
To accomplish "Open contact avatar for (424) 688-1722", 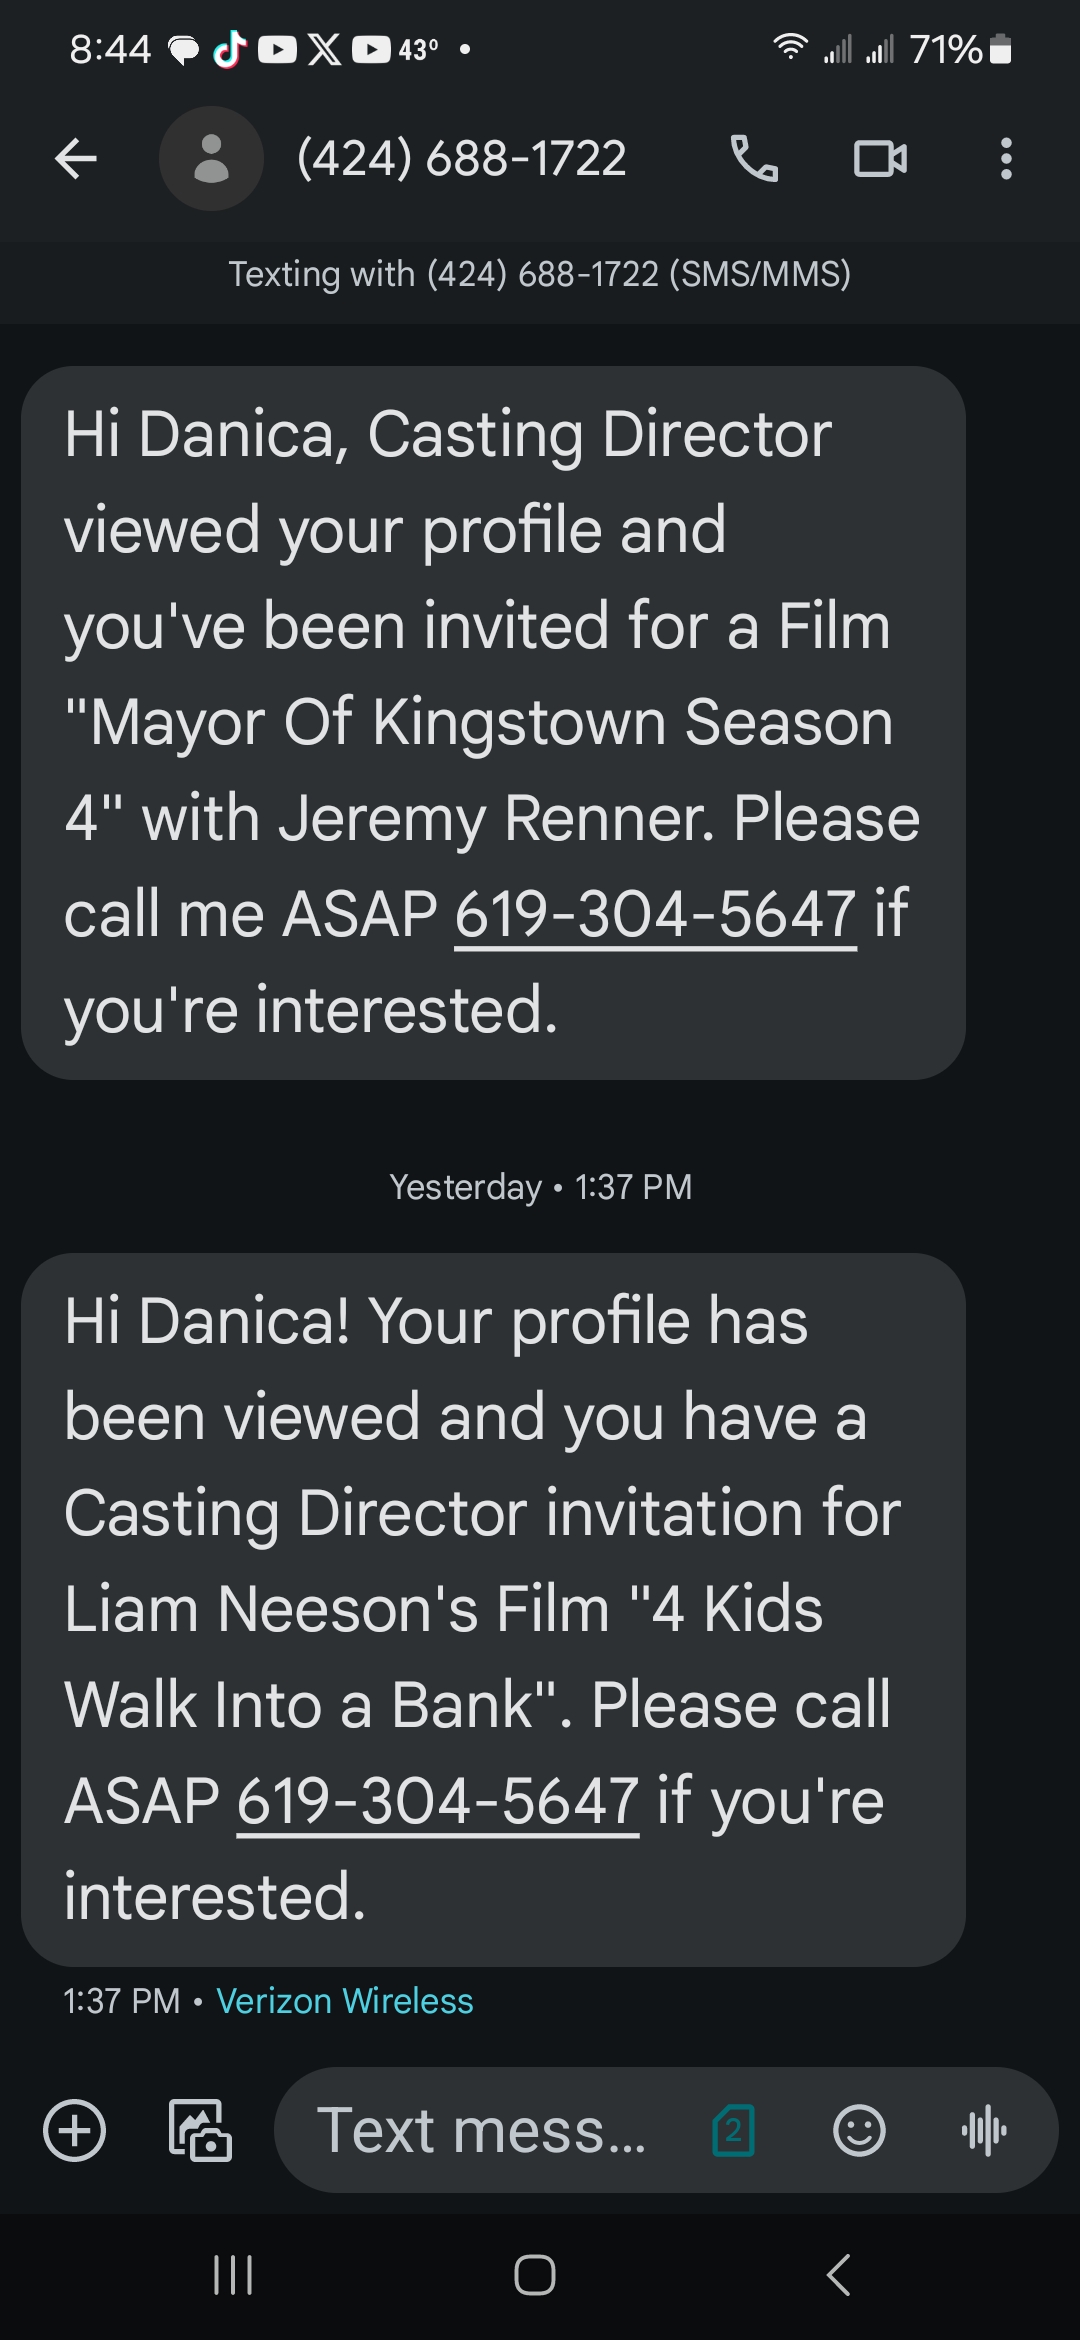I will (x=211, y=158).
